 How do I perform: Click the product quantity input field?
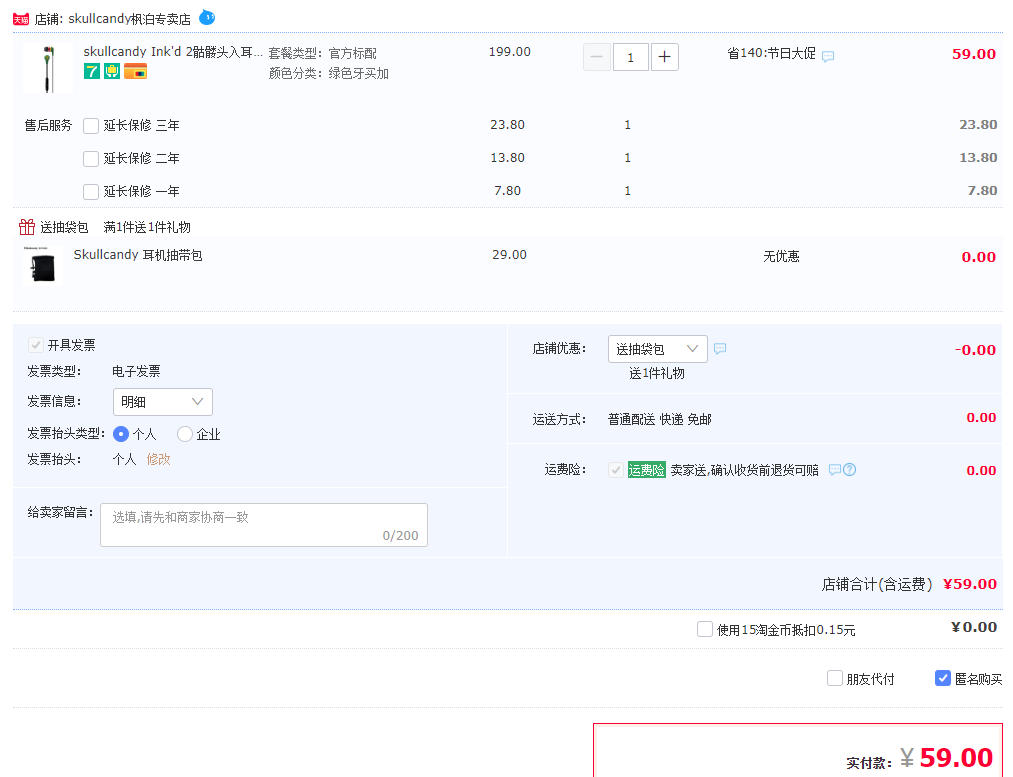point(631,57)
